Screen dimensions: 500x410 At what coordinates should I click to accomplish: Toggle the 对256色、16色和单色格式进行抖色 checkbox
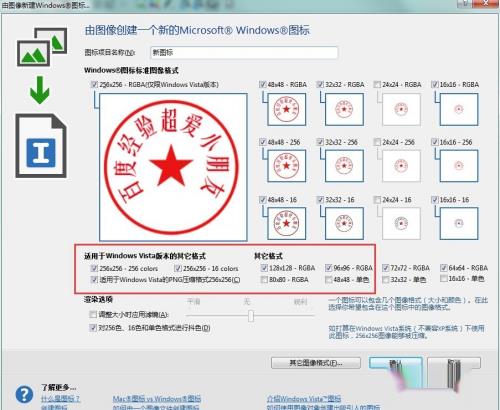point(93,328)
